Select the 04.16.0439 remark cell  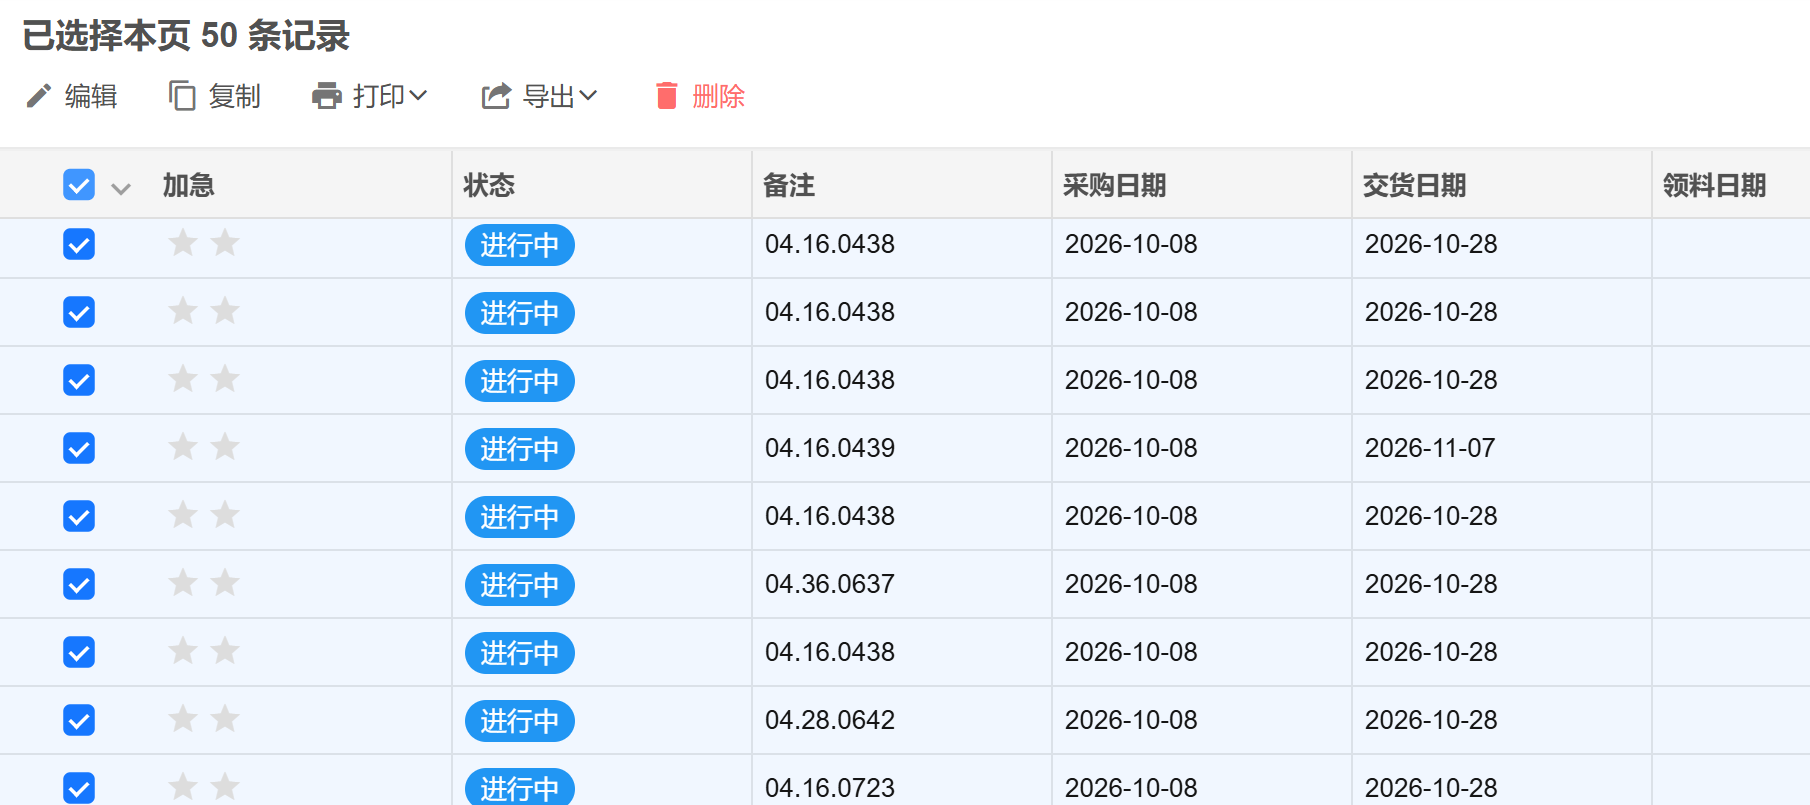902,448
